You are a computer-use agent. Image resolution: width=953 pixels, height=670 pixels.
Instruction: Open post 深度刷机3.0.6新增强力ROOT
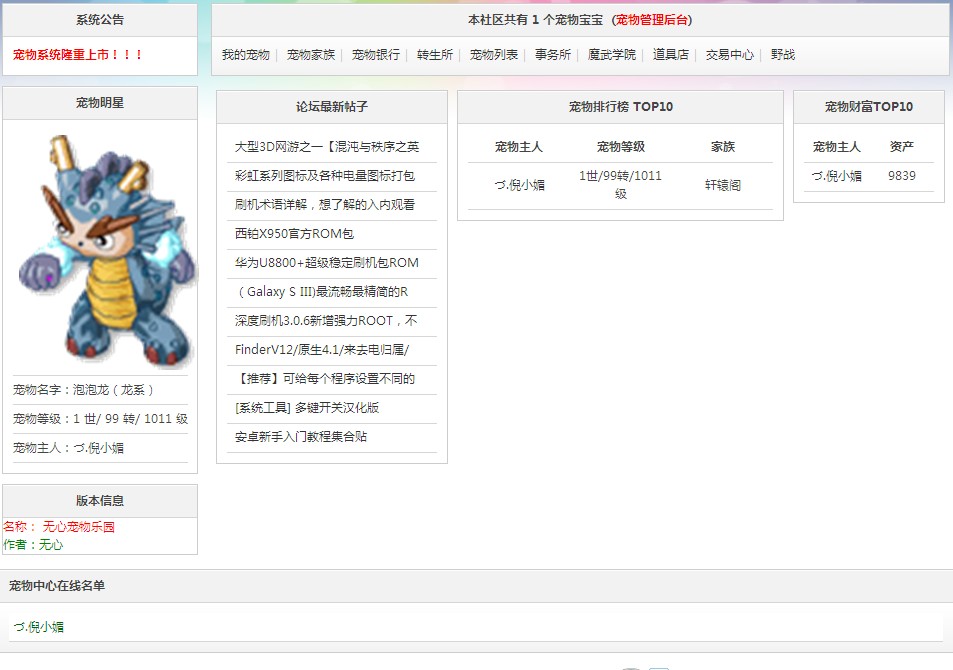[326, 320]
